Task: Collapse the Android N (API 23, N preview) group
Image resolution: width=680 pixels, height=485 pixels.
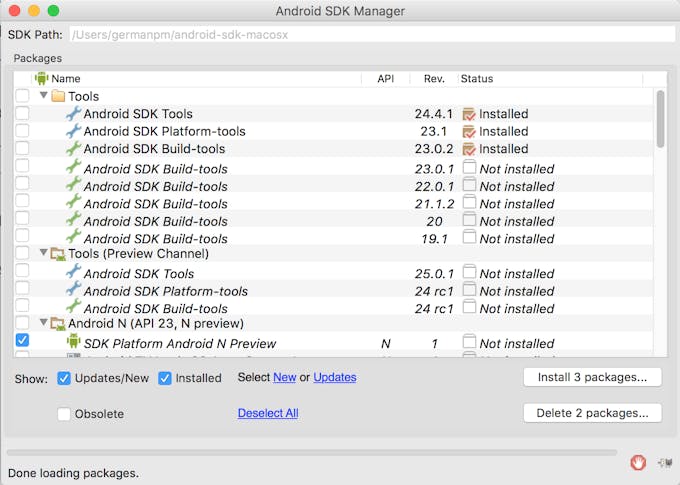Action: point(43,322)
